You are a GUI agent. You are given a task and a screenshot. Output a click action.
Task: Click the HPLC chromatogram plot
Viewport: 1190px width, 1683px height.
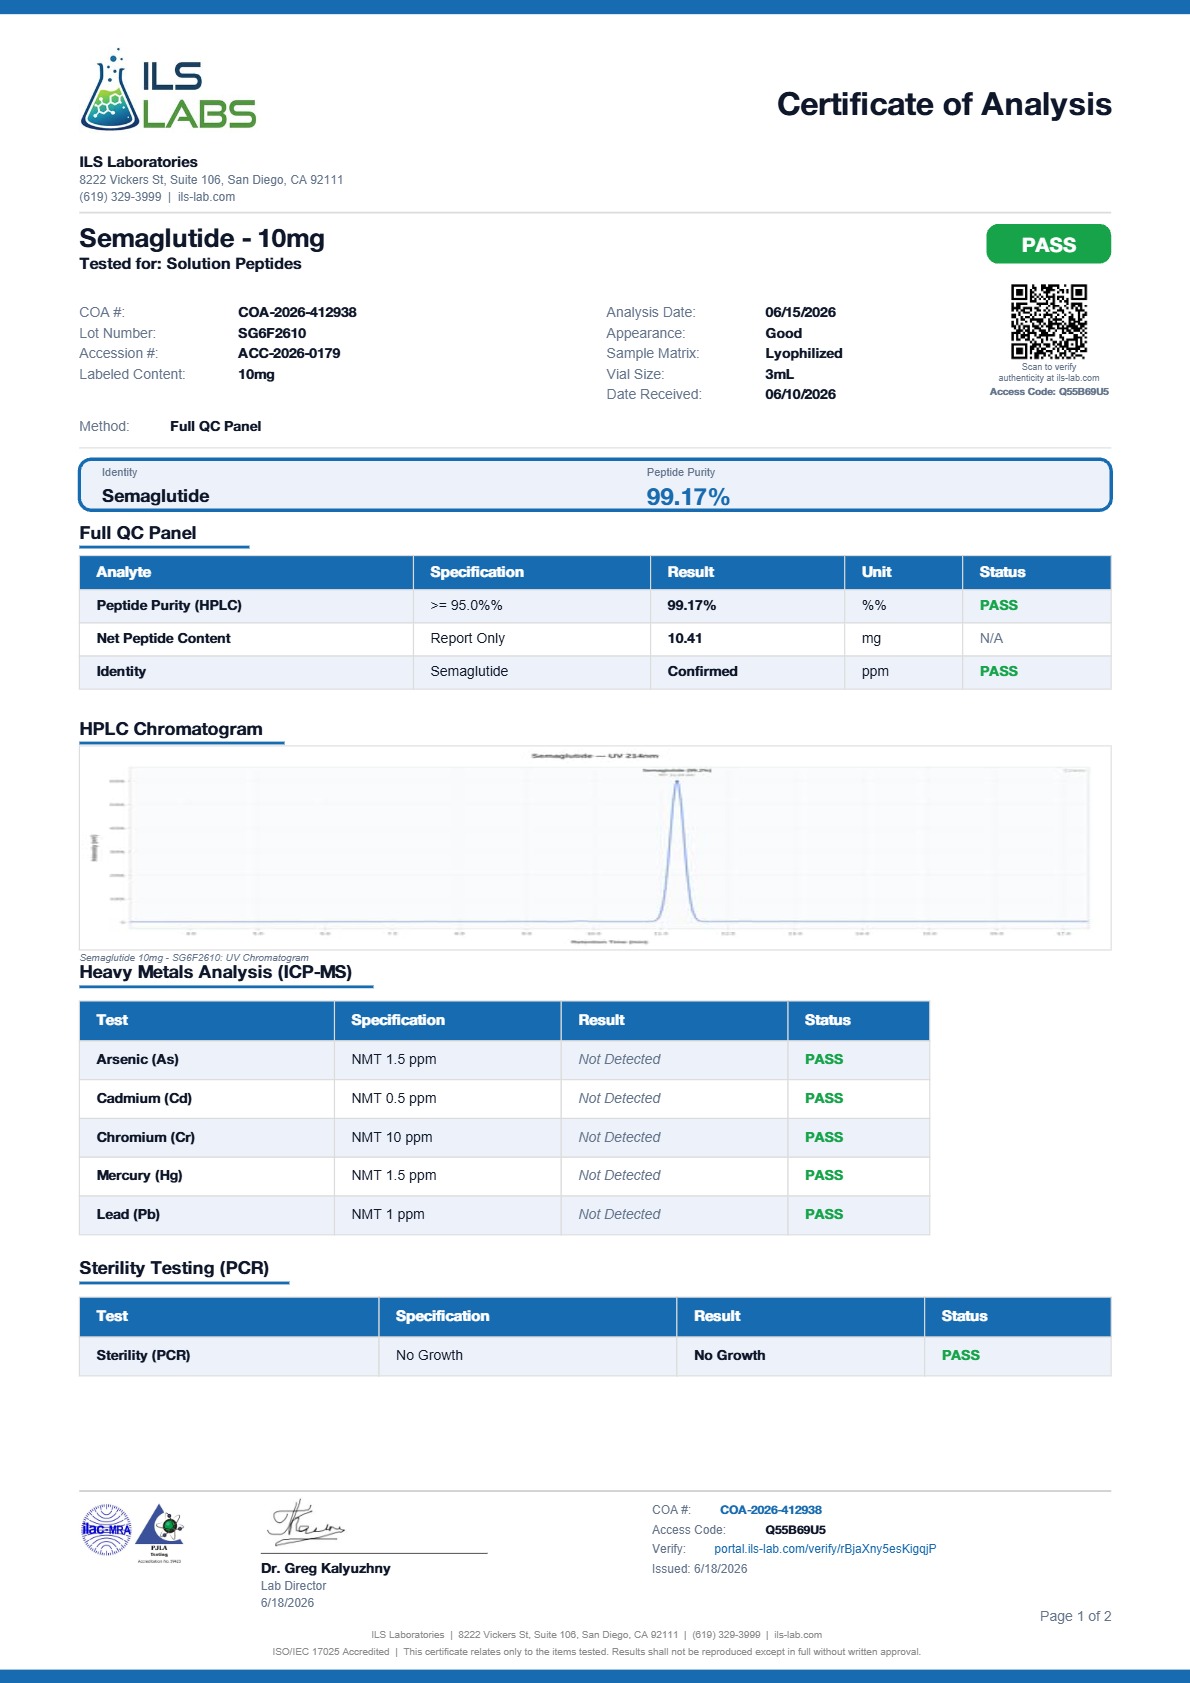click(595, 848)
